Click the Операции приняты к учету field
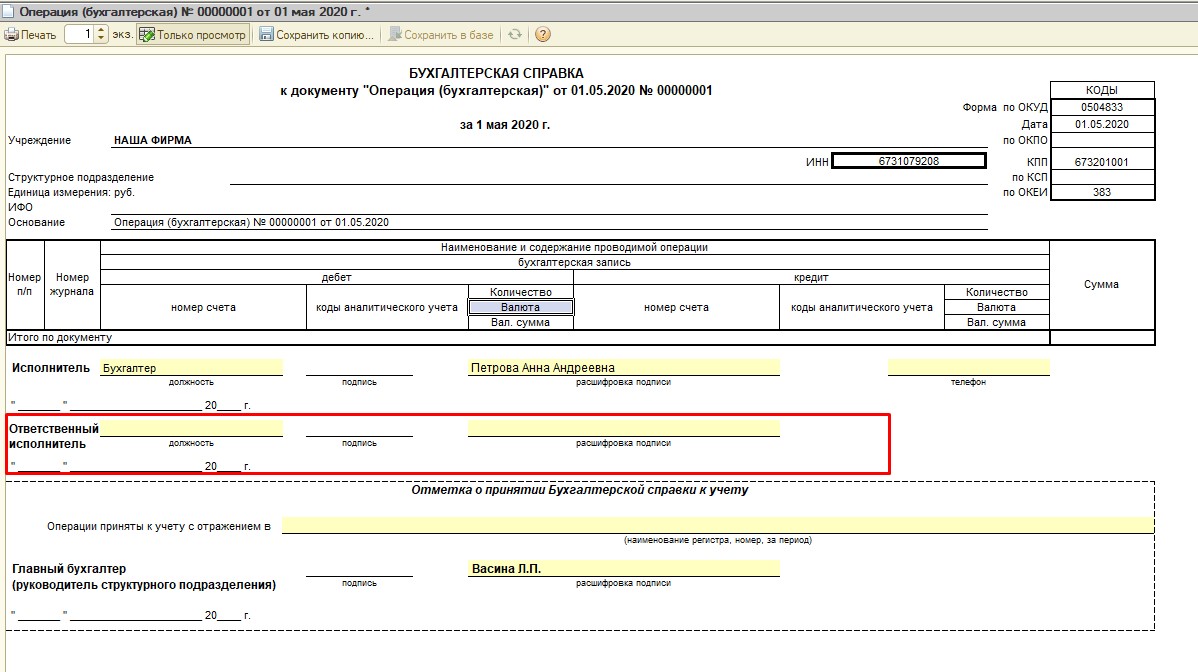The height and width of the screenshot is (672, 1198). coord(717,526)
